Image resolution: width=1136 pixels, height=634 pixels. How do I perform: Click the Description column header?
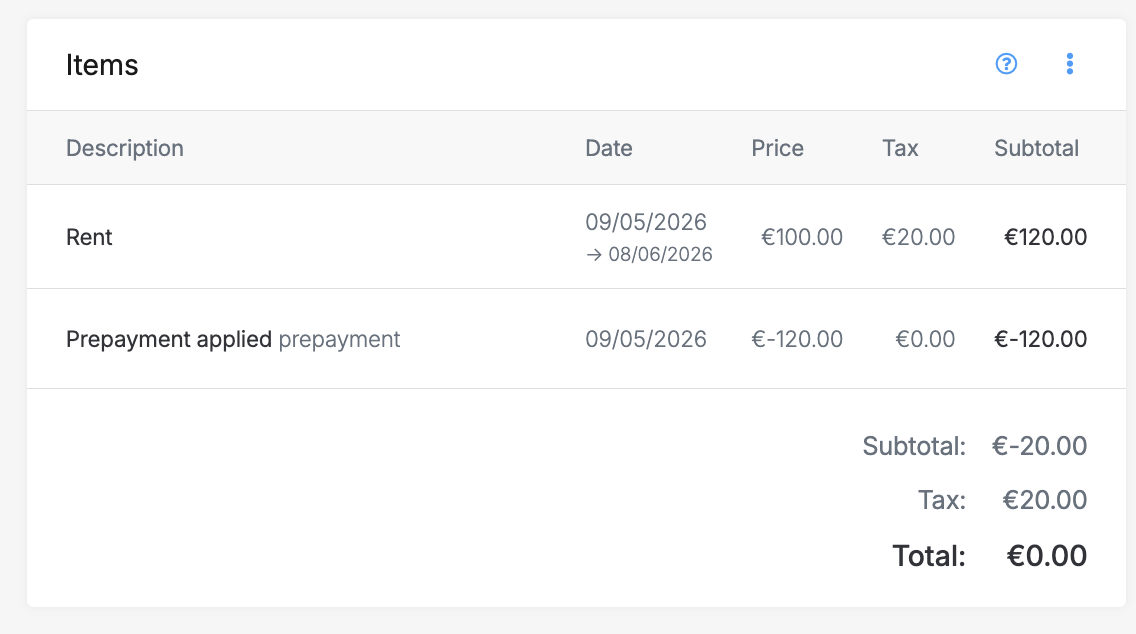tap(125, 148)
